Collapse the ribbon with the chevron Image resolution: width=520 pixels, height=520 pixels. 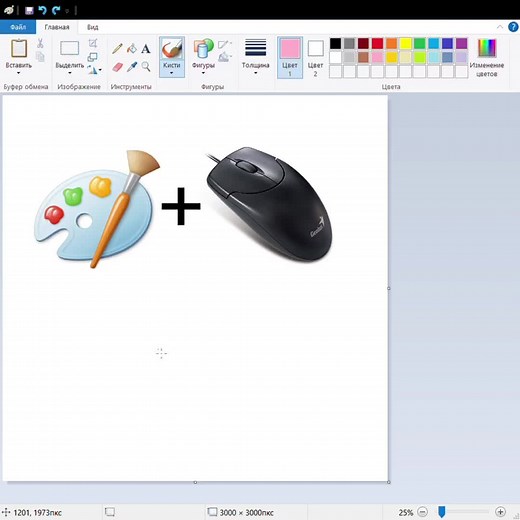pos(500,27)
